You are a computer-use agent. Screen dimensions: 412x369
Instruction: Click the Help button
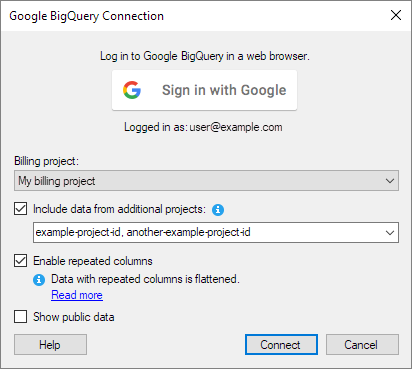point(50,345)
